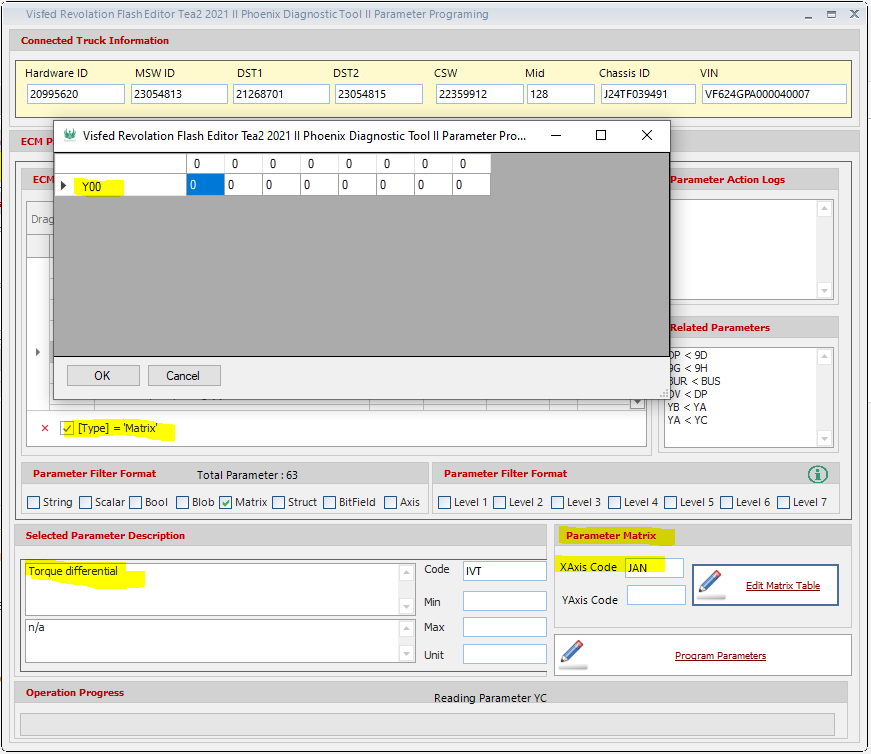Click the n/a text box
The width and height of the screenshot is (871, 754).
click(x=213, y=641)
